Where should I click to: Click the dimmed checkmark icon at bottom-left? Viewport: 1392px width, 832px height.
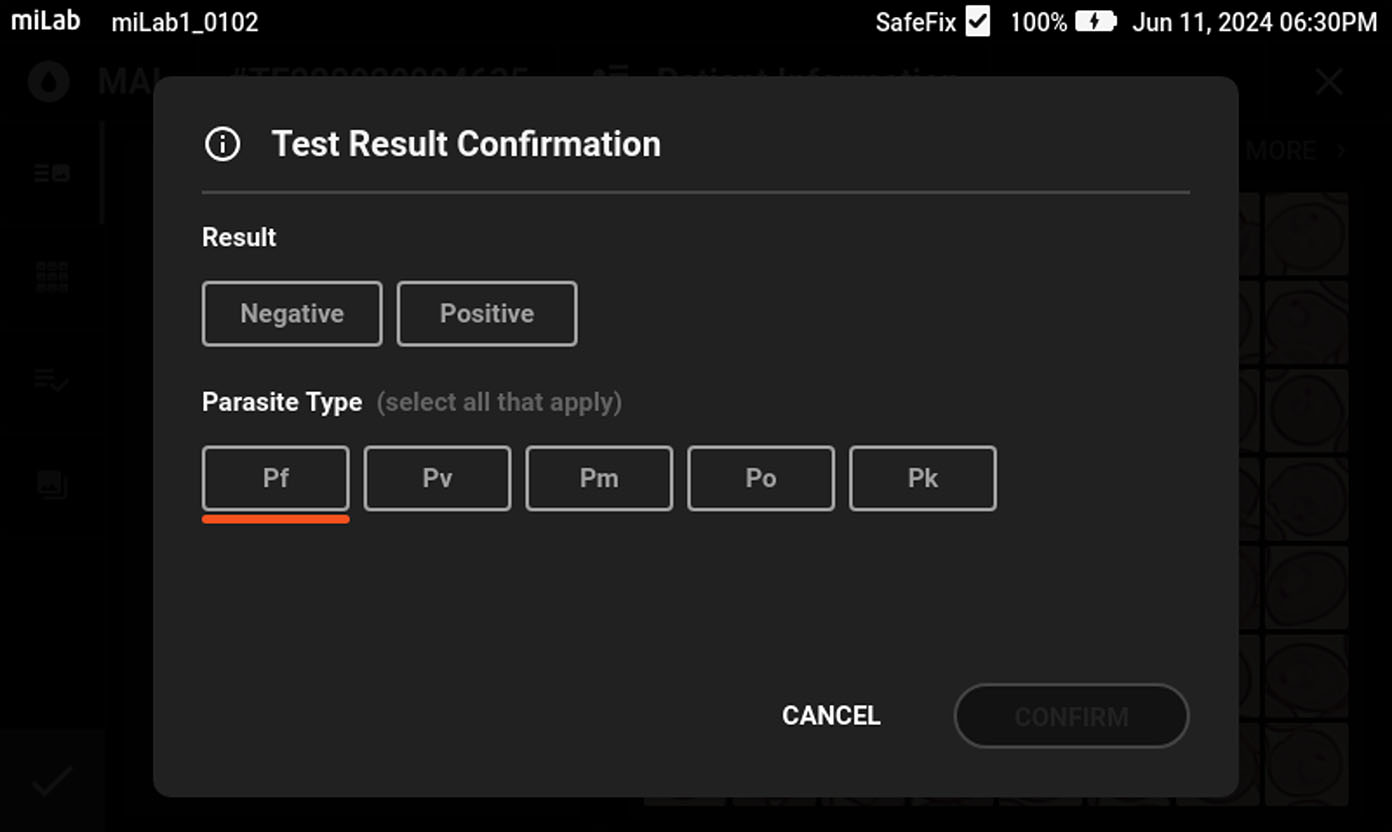(52, 782)
